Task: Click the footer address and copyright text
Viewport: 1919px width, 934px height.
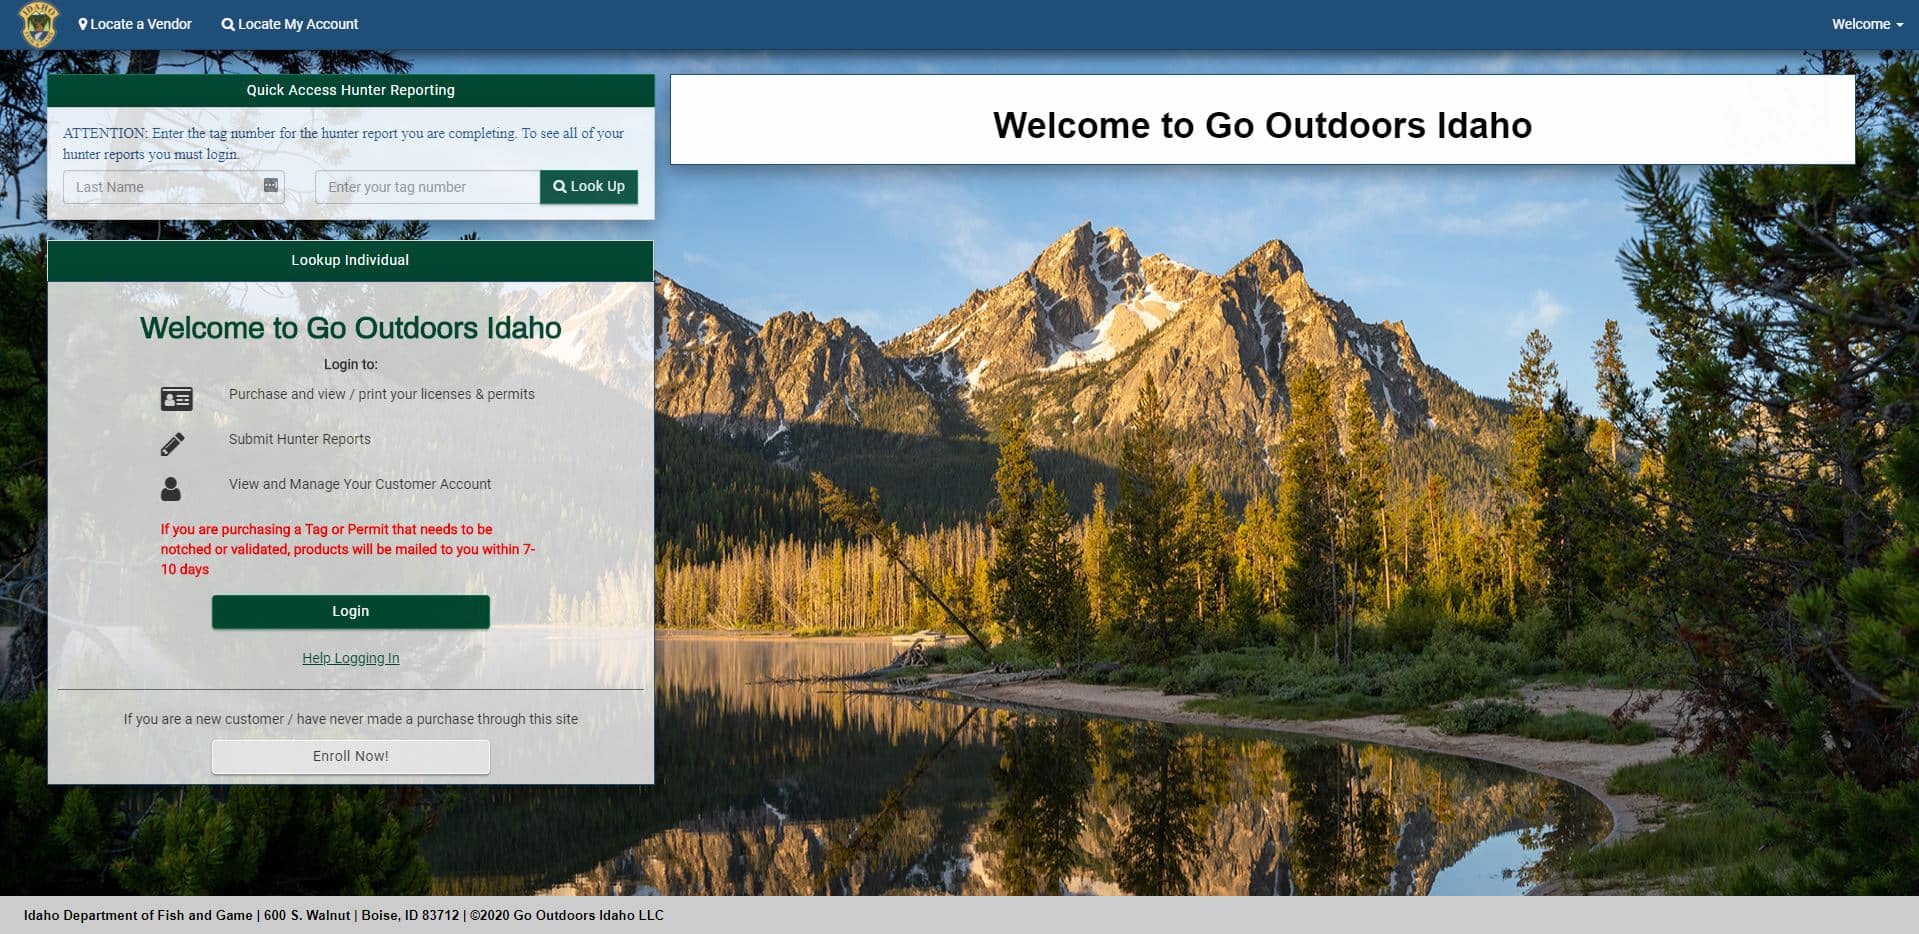Action: (x=344, y=915)
